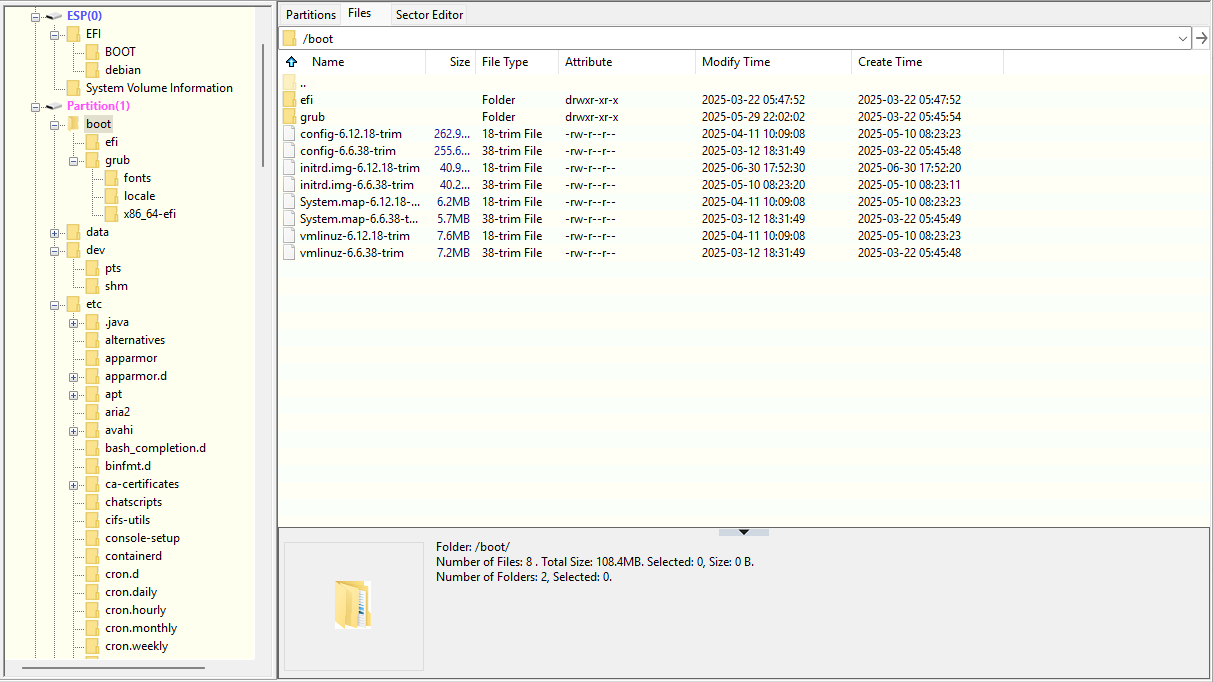
Task: Click the go arrow beside path bar
Action: click(1201, 38)
